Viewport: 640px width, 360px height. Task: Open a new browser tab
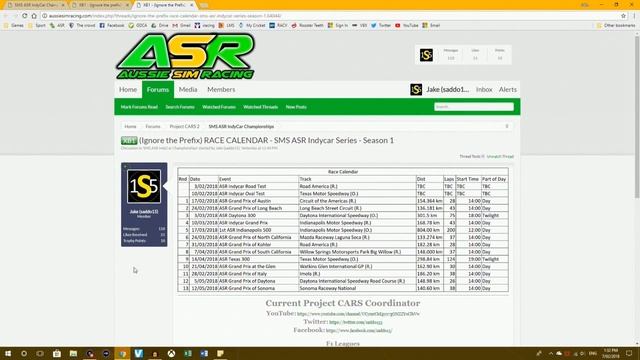click(x=204, y=5)
